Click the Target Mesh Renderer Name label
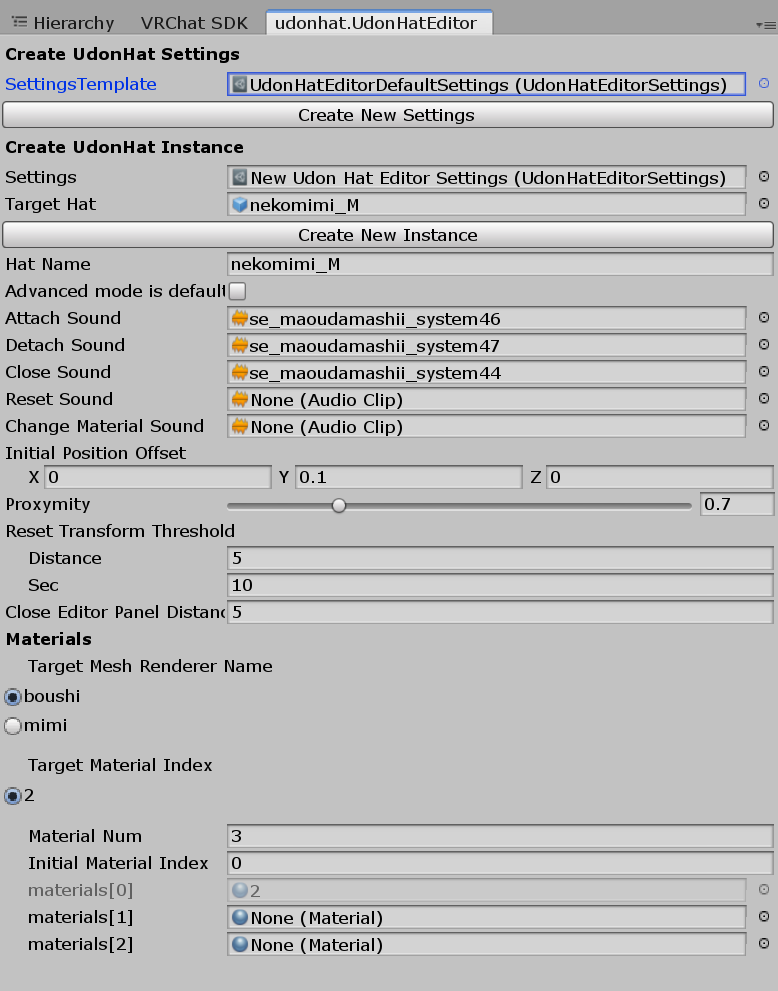Viewport: 778px width, 991px height. (150, 666)
